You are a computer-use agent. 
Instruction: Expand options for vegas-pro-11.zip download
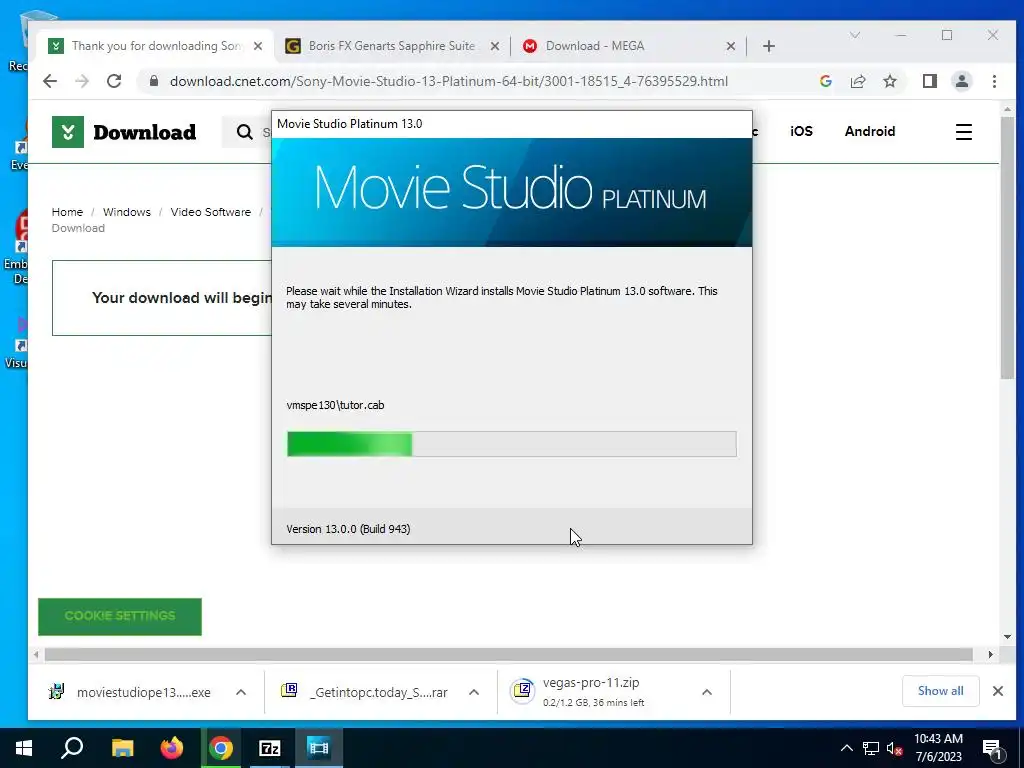point(707,692)
